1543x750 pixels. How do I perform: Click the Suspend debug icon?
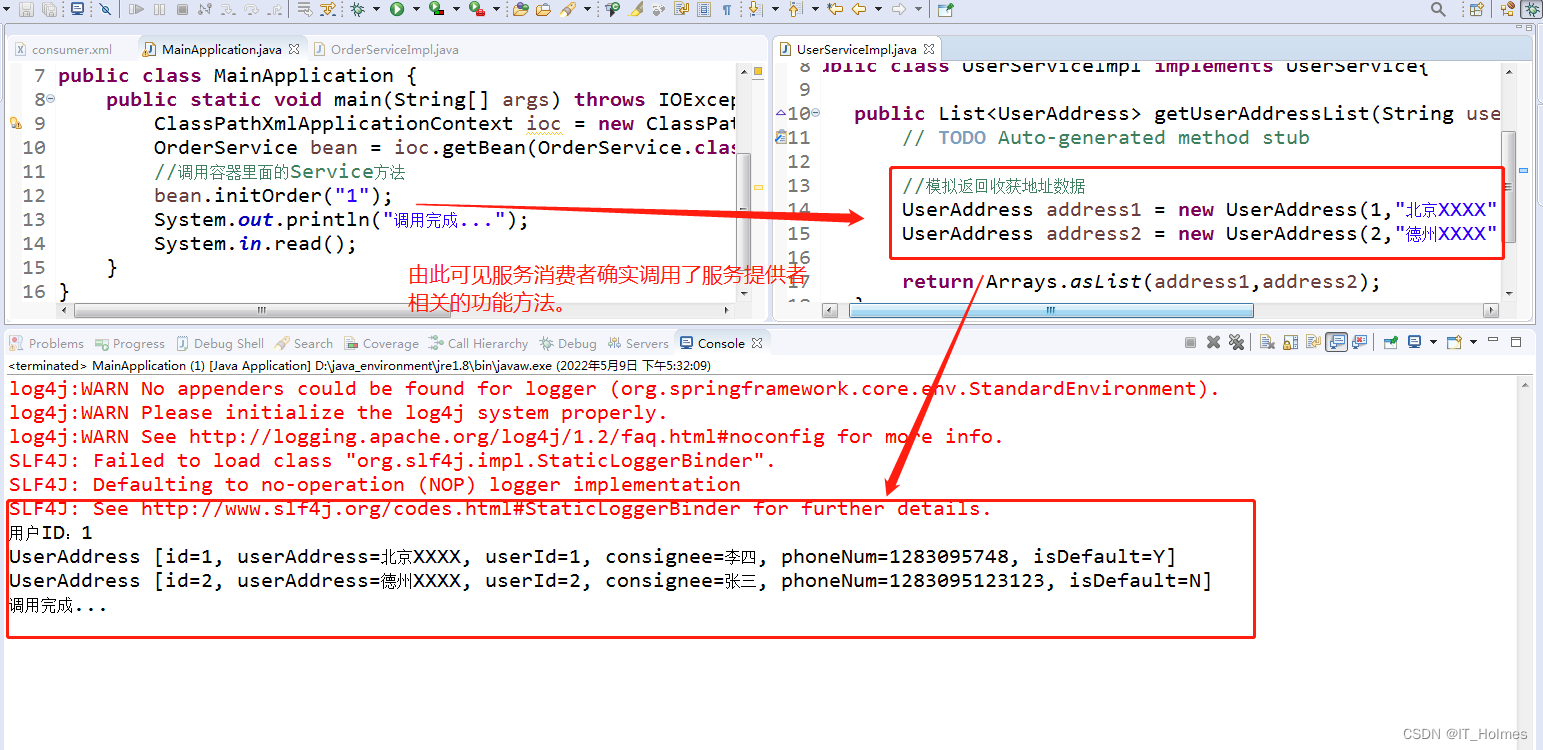tap(159, 10)
